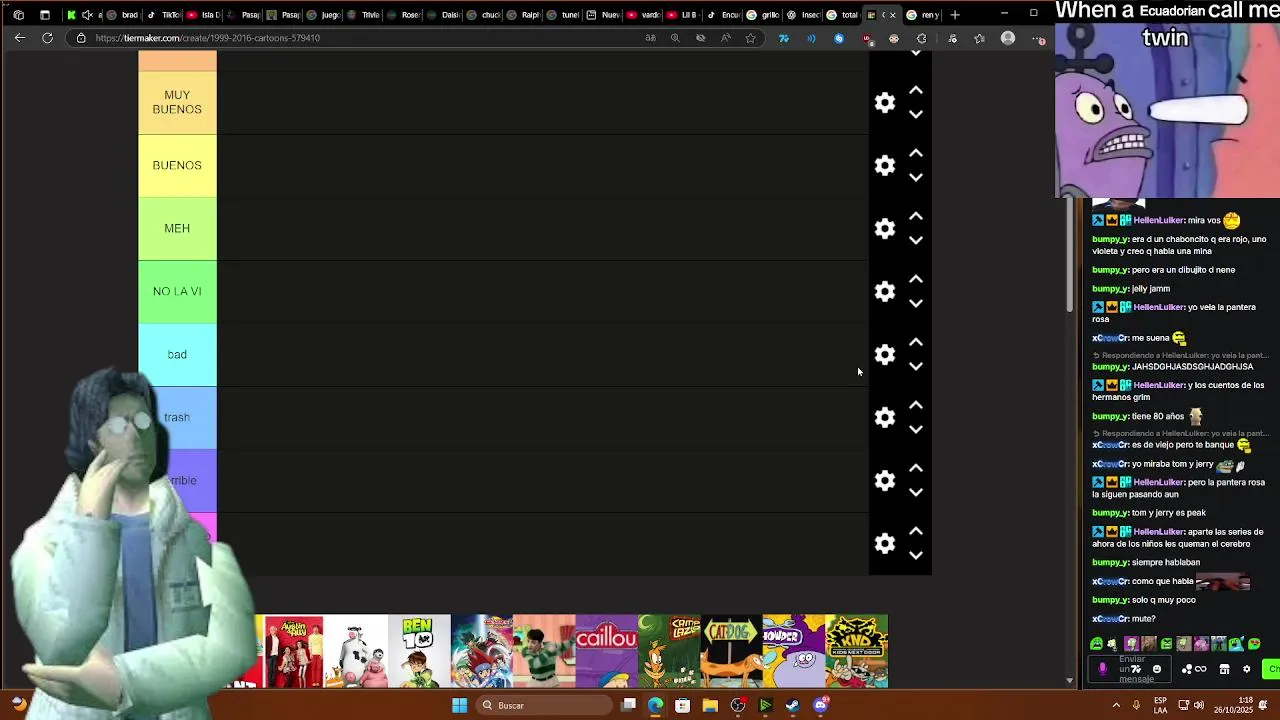Open a new browser tab
This screenshot has width=1280, height=720.
[955, 15]
